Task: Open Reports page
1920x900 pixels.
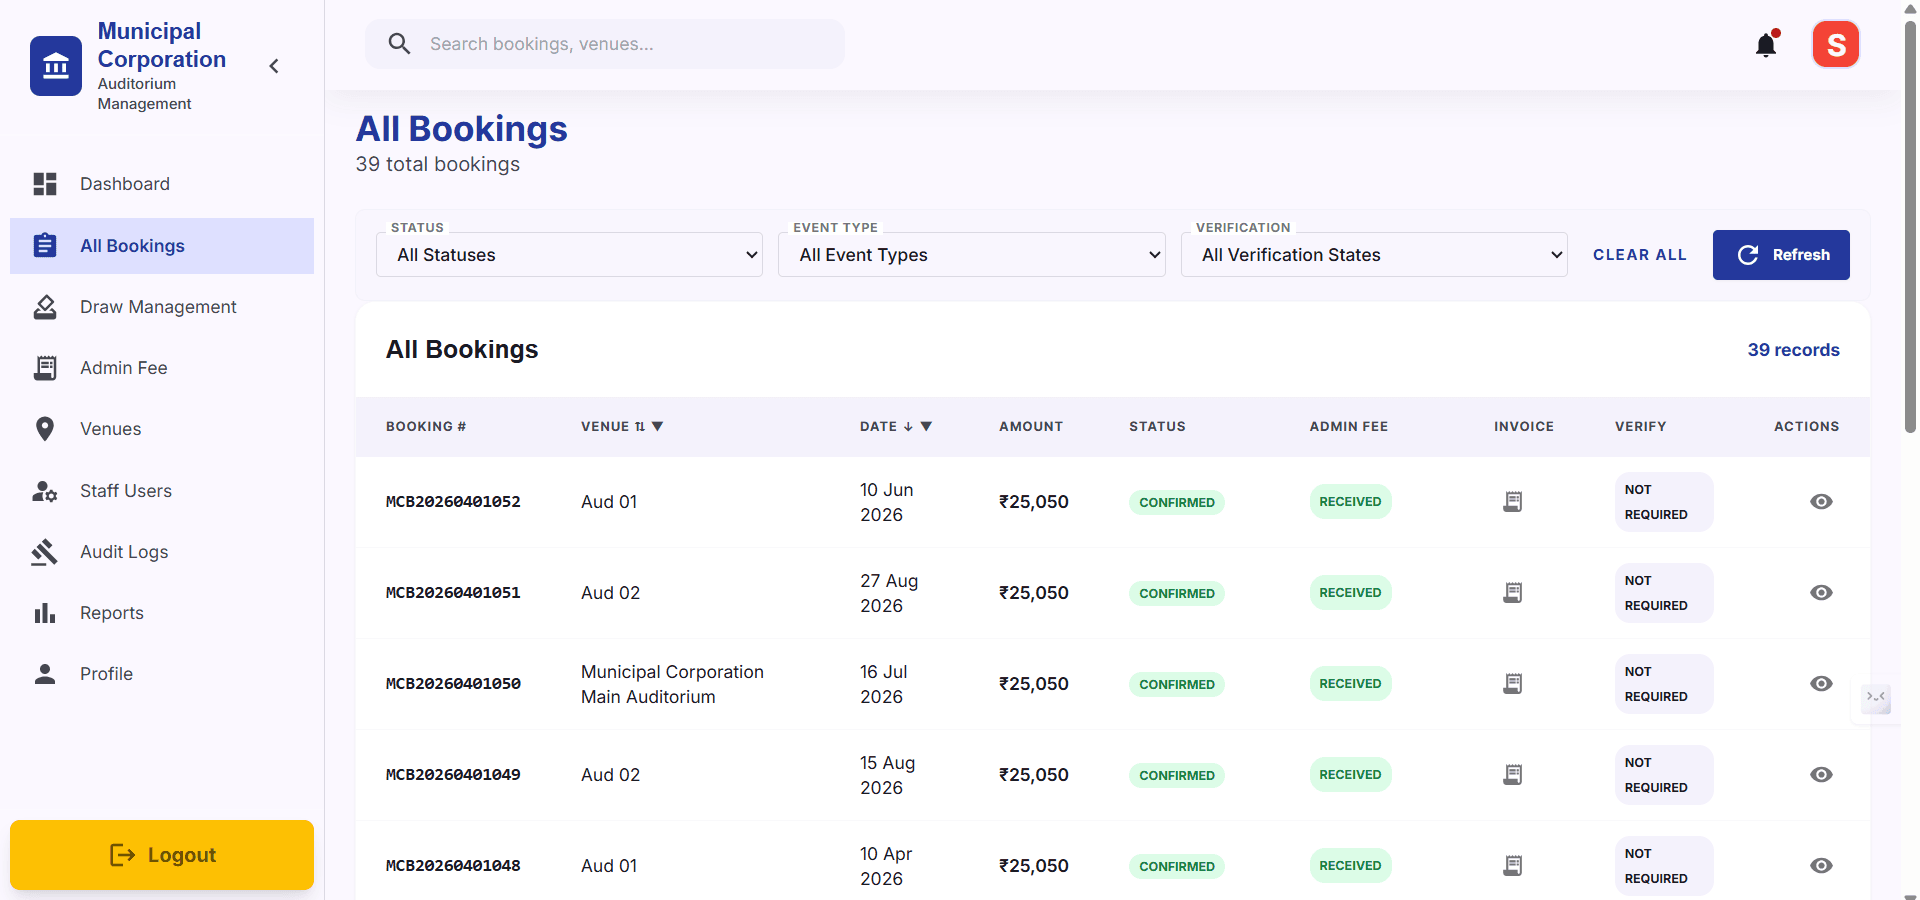Action: (x=162, y=613)
